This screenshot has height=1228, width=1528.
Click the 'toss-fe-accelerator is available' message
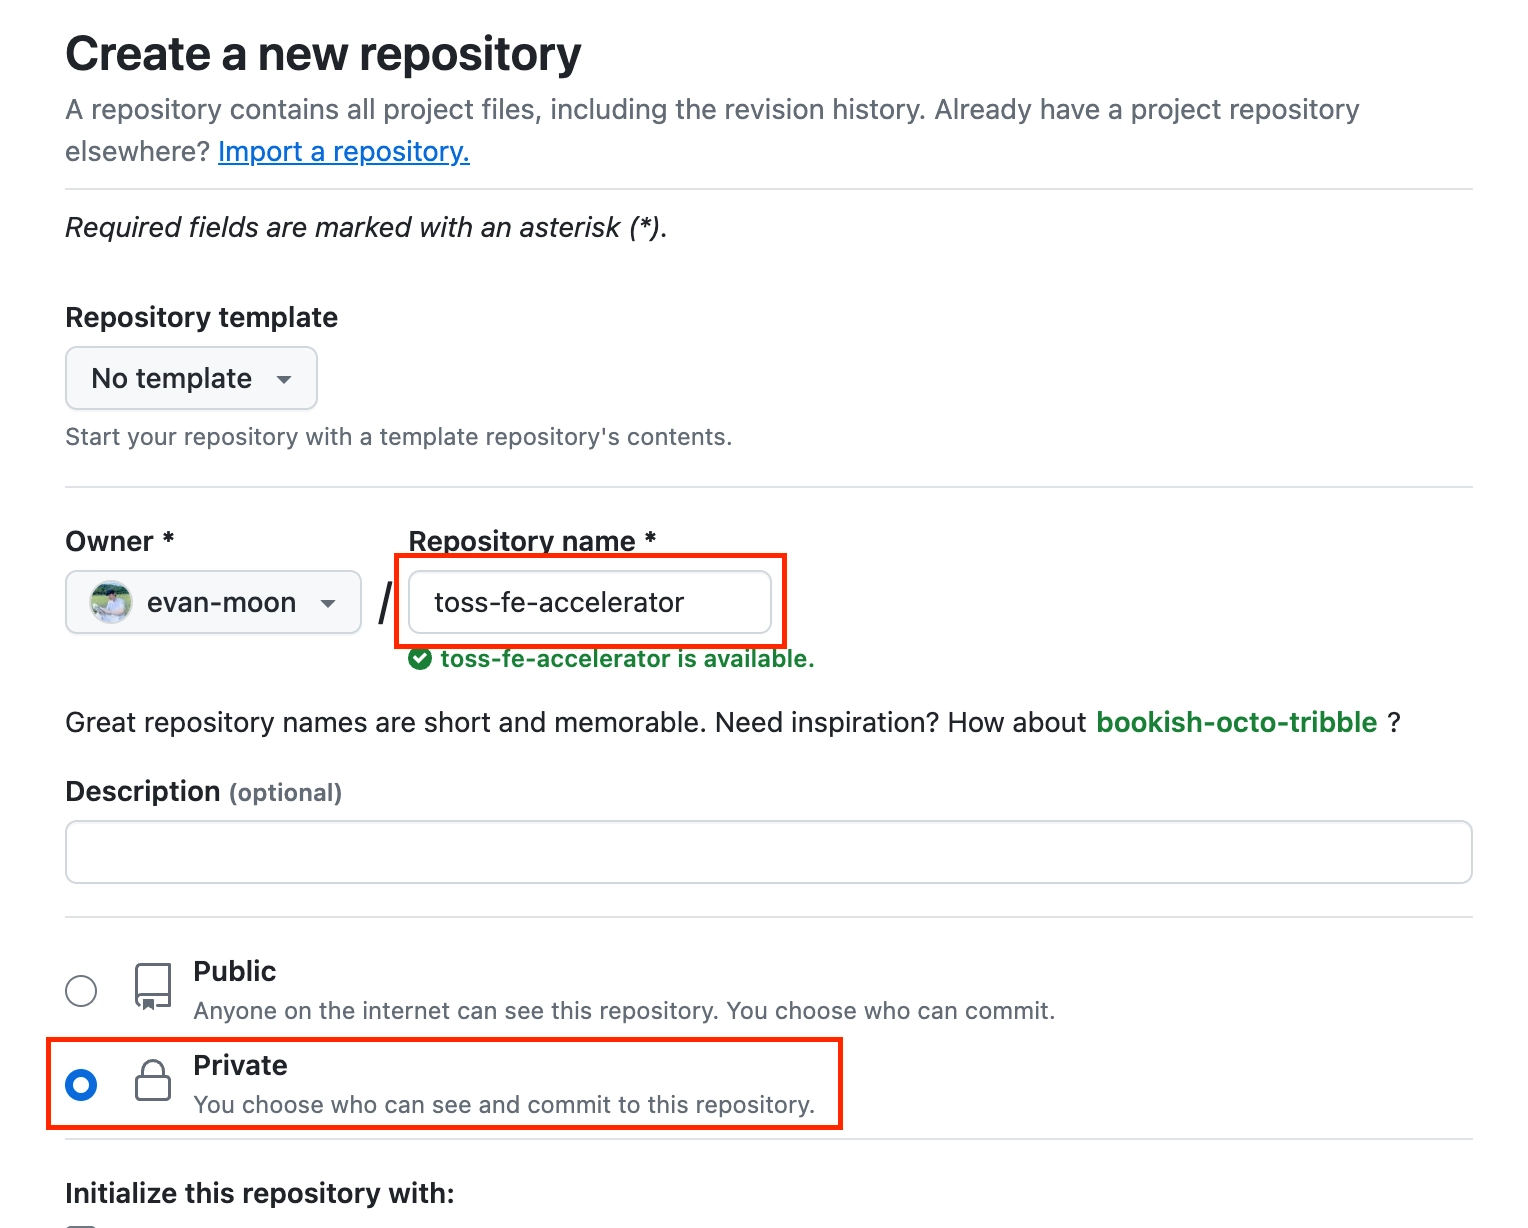pos(627,659)
